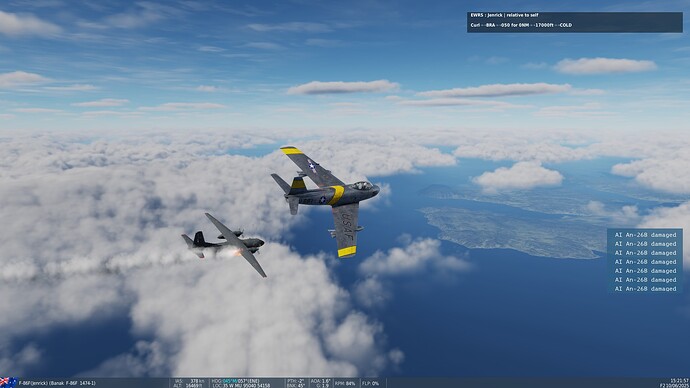Click the first "AI An-26B damaged" log entry
The height and width of the screenshot is (388, 690).
[x=645, y=235]
